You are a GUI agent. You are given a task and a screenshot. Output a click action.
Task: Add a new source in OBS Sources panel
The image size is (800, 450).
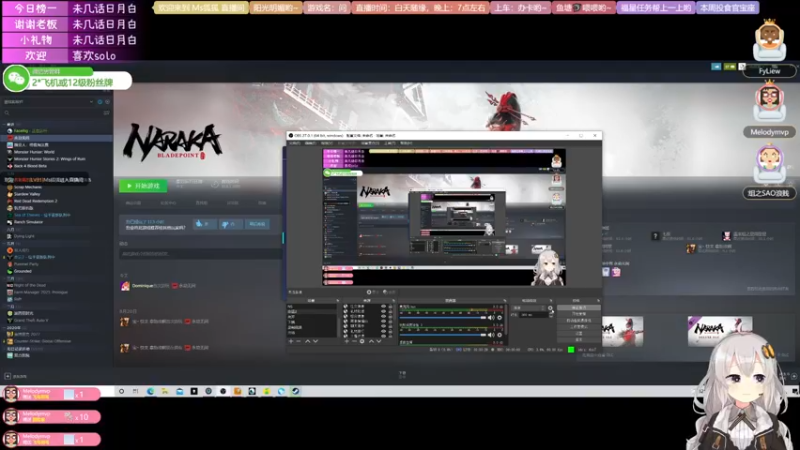(347, 341)
